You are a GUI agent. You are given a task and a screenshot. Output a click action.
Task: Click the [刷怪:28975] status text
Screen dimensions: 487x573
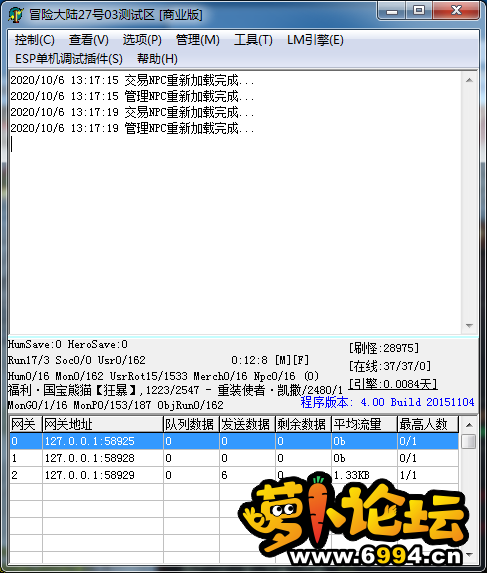coord(384,348)
